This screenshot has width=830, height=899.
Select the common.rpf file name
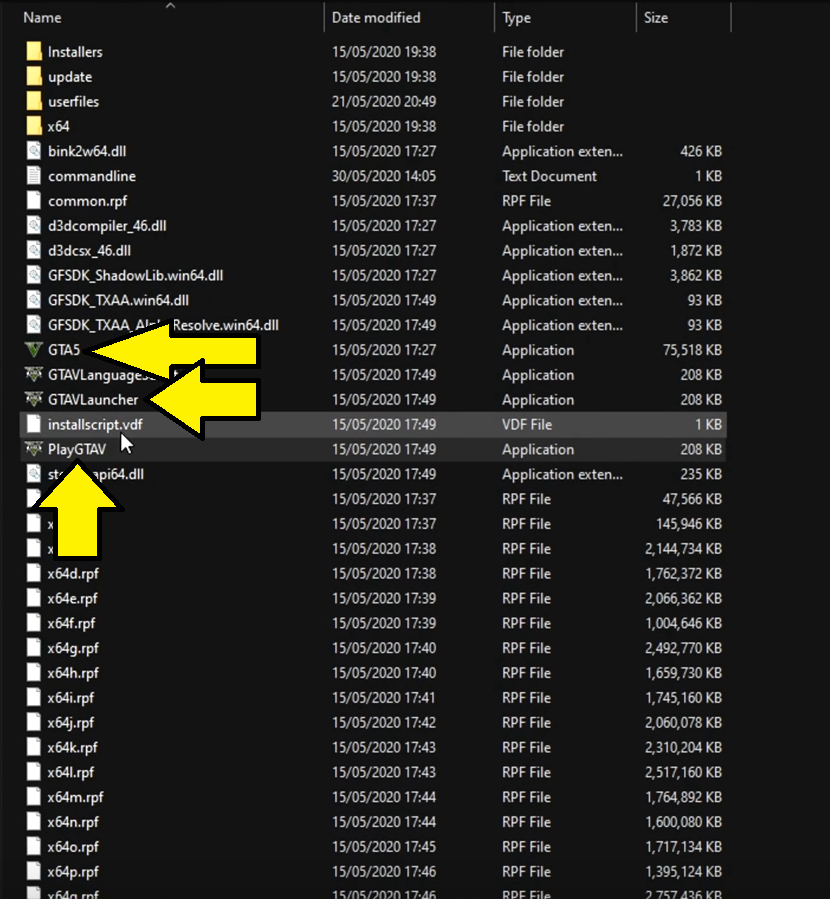tap(88, 201)
